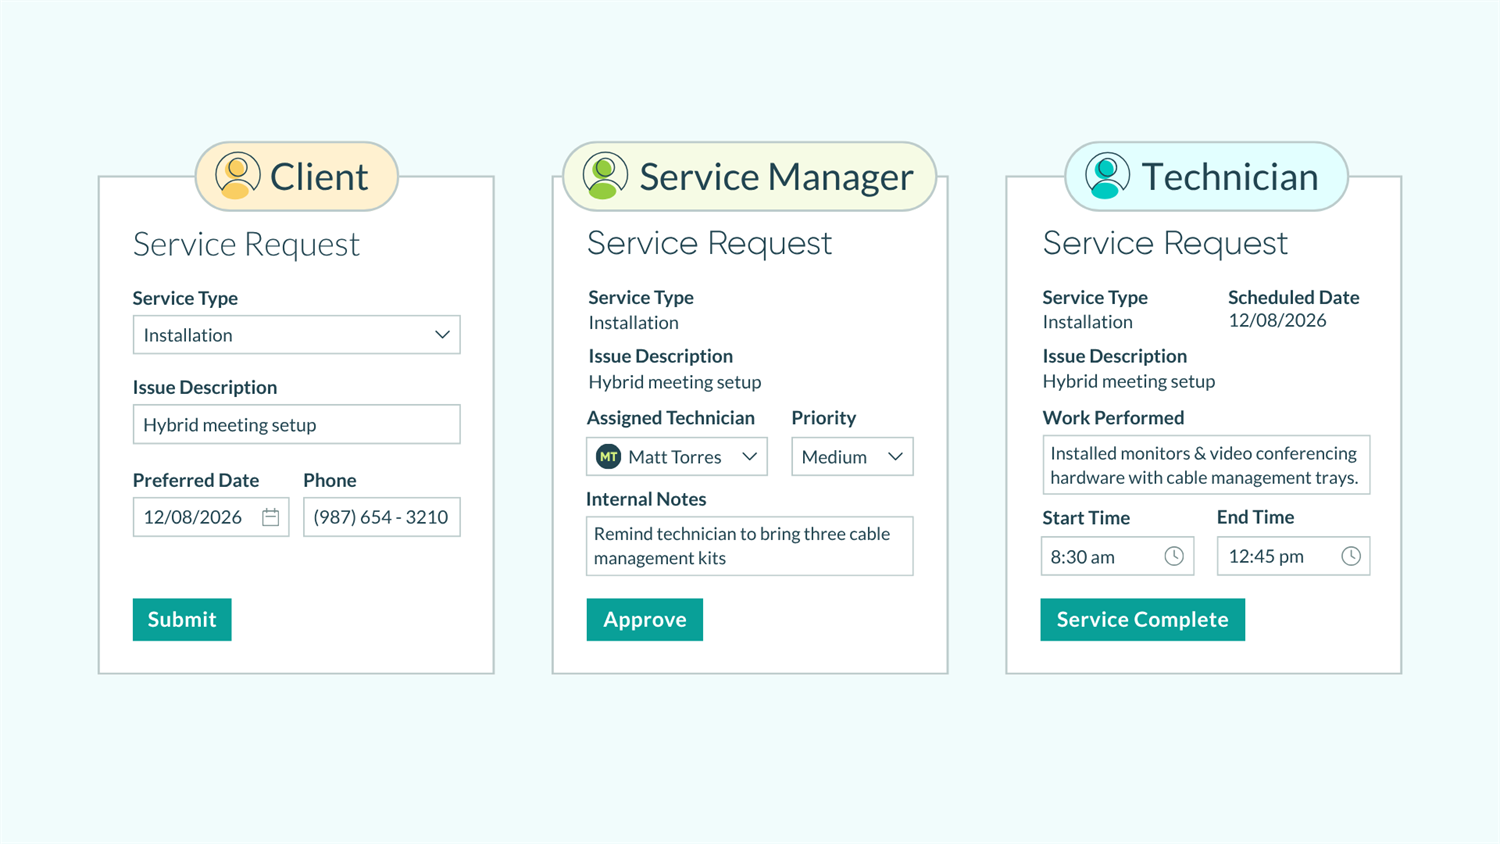Click the MT avatar badge for Matt Torres
The width and height of the screenshot is (1500, 844).
(608, 456)
